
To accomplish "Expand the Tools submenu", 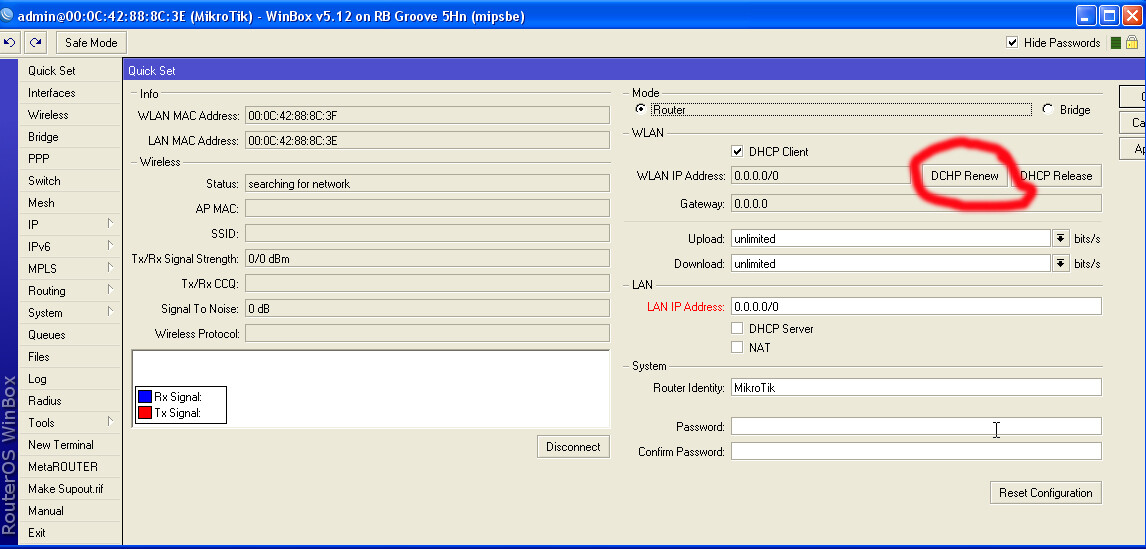I will pyautogui.click(x=111, y=422).
